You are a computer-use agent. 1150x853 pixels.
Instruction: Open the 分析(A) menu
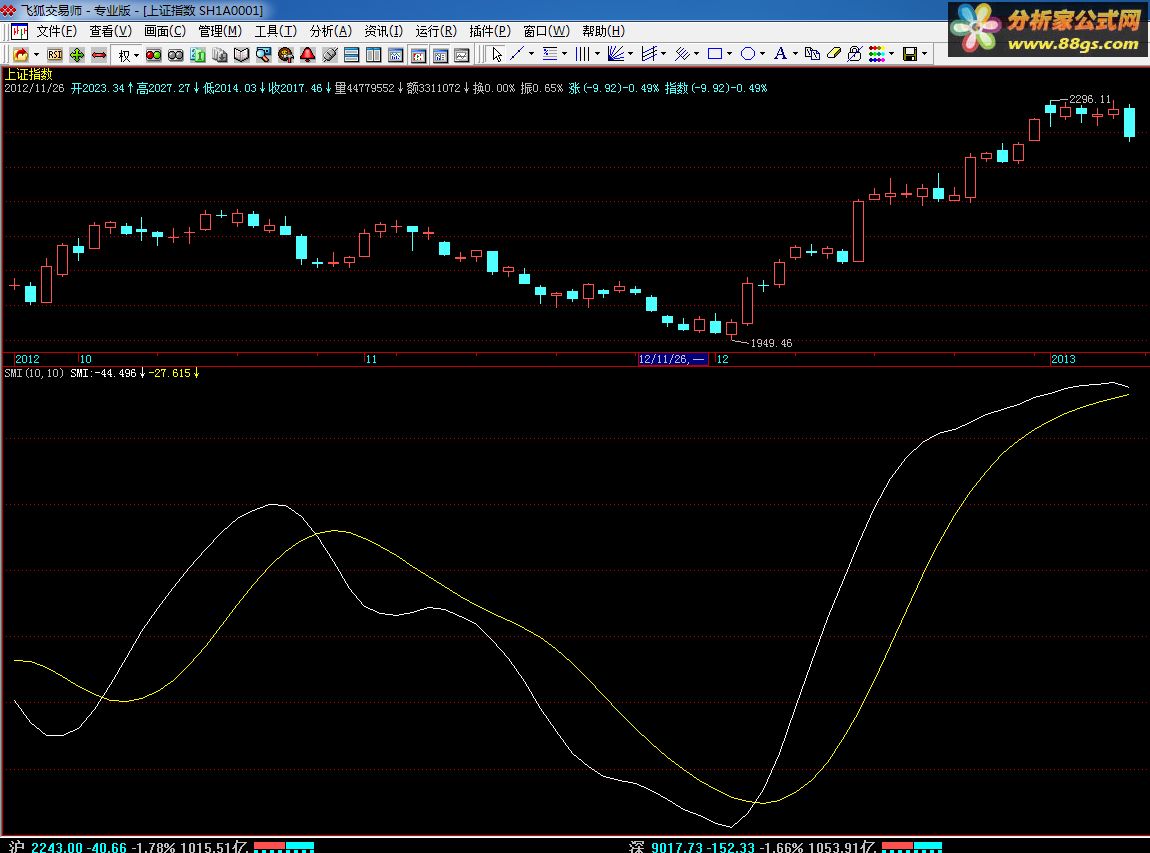[x=331, y=31]
